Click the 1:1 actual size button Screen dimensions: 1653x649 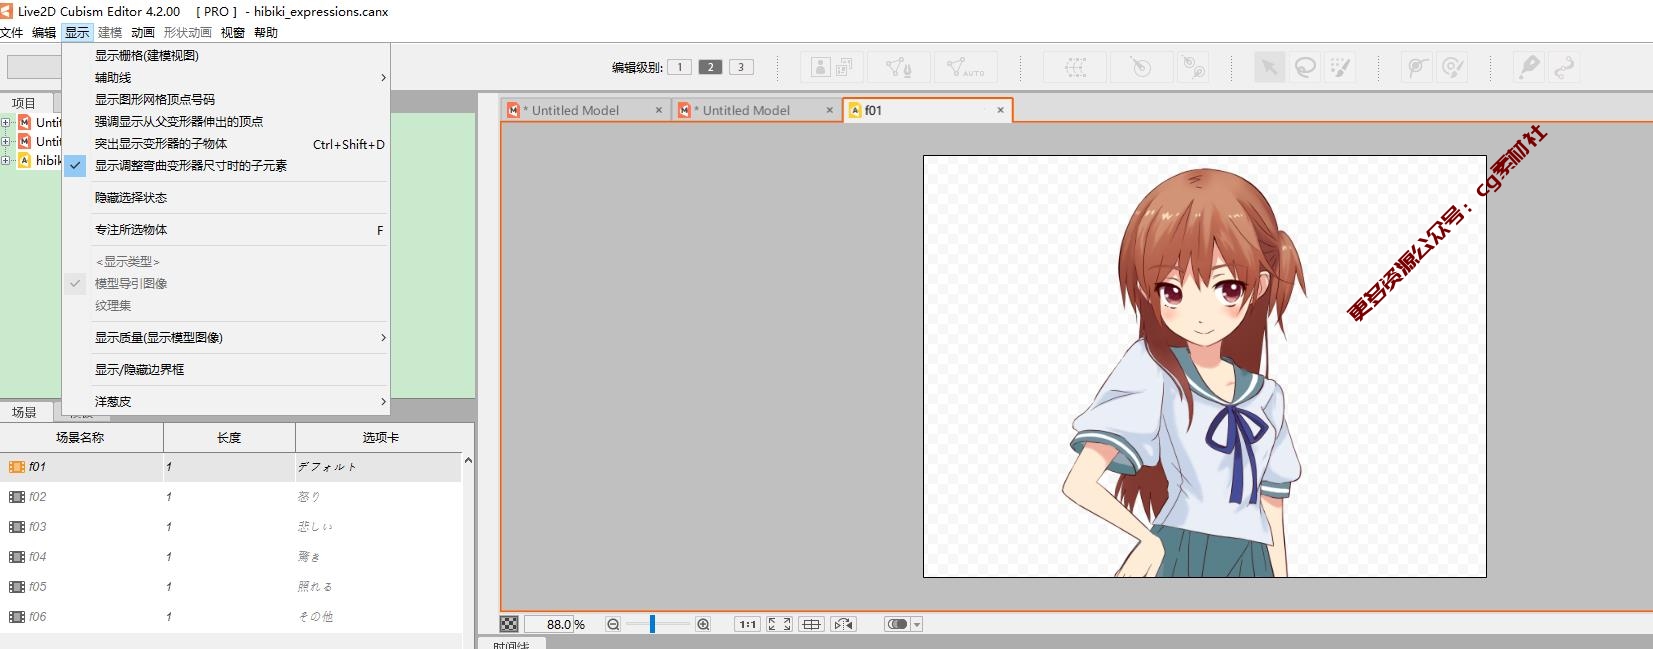pos(747,624)
